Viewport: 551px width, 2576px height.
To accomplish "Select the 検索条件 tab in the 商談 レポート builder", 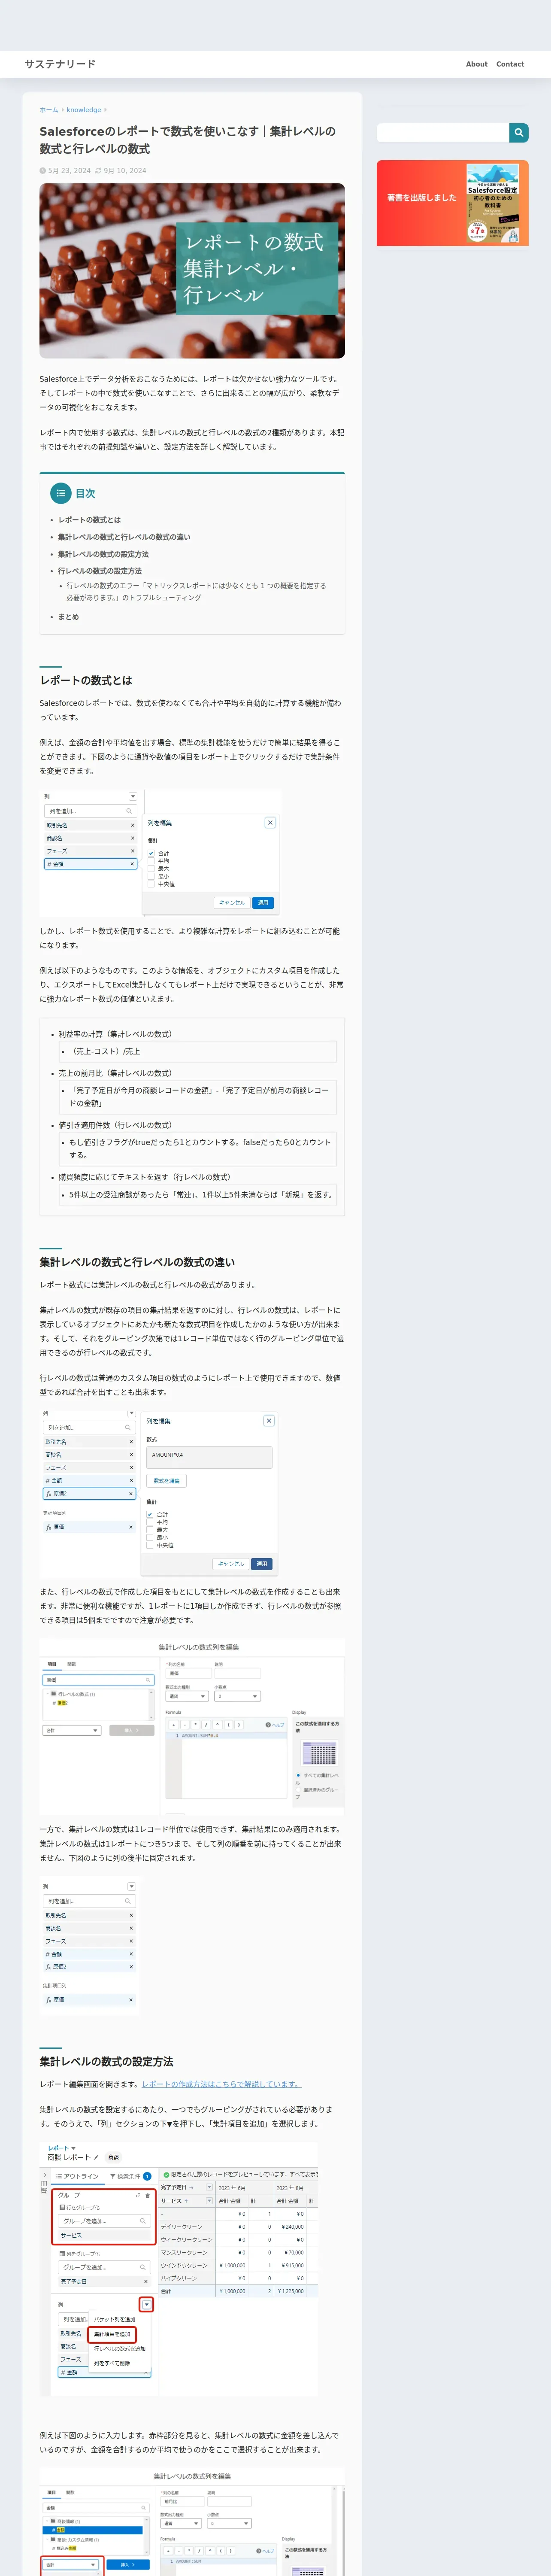I will [x=130, y=2176].
